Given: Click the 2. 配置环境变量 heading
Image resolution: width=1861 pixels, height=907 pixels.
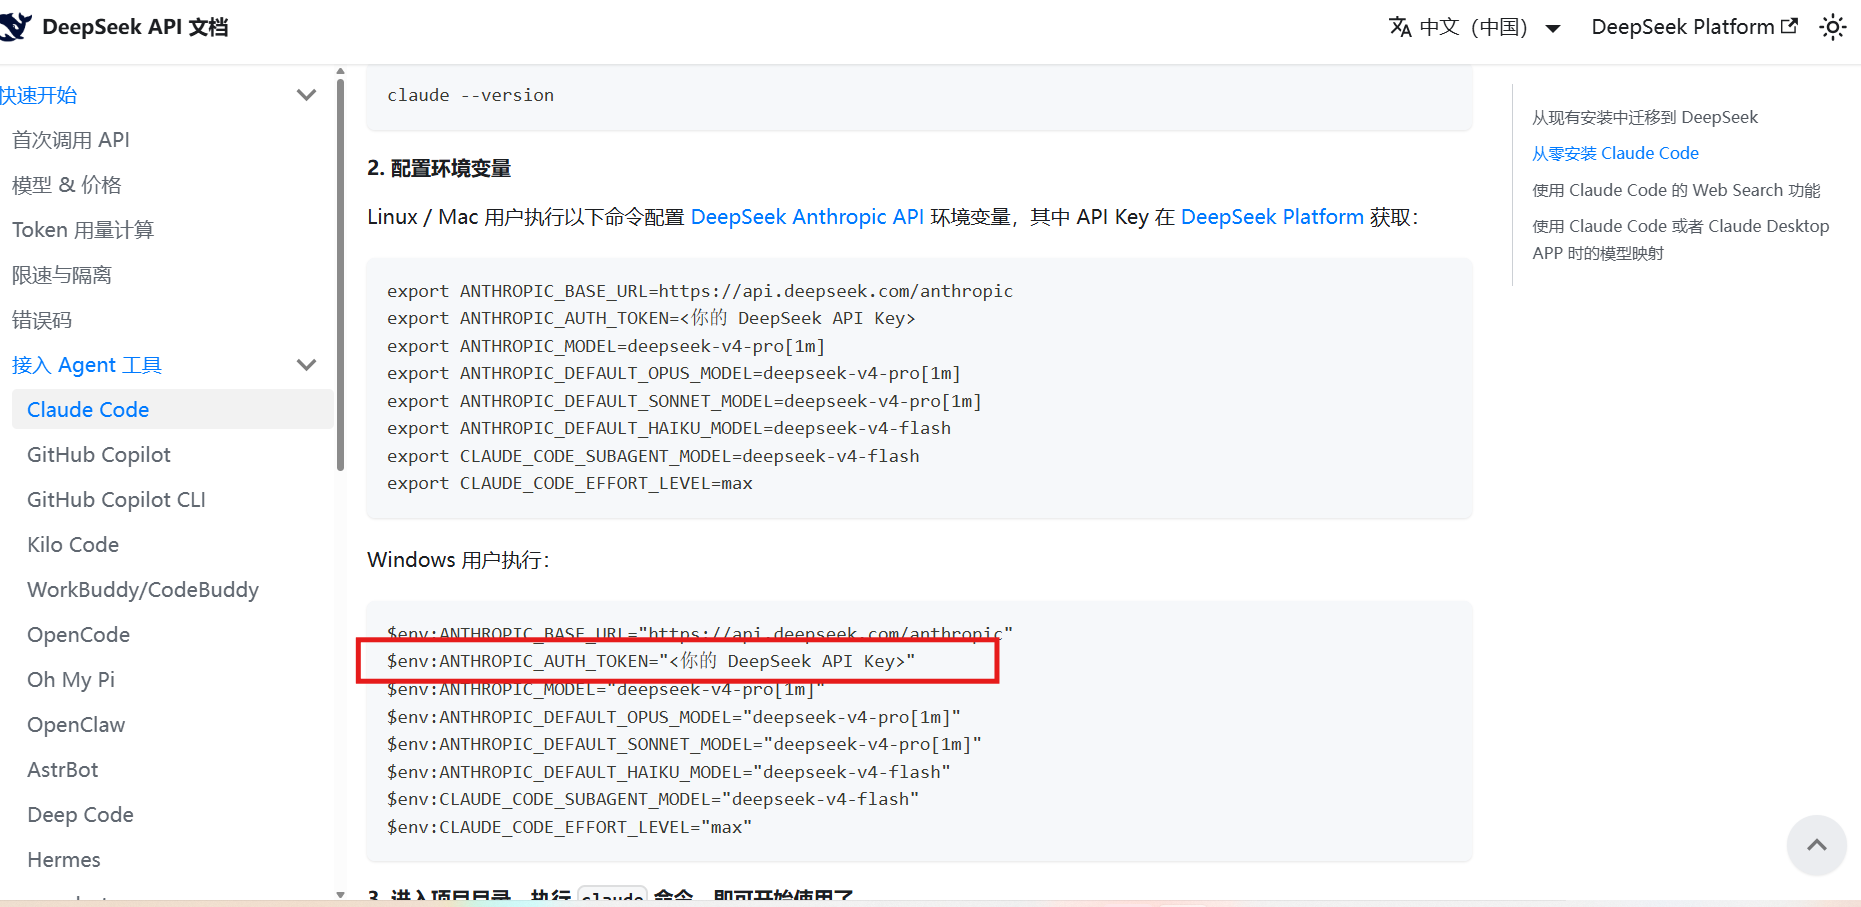Looking at the screenshot, I should (439, 168).
